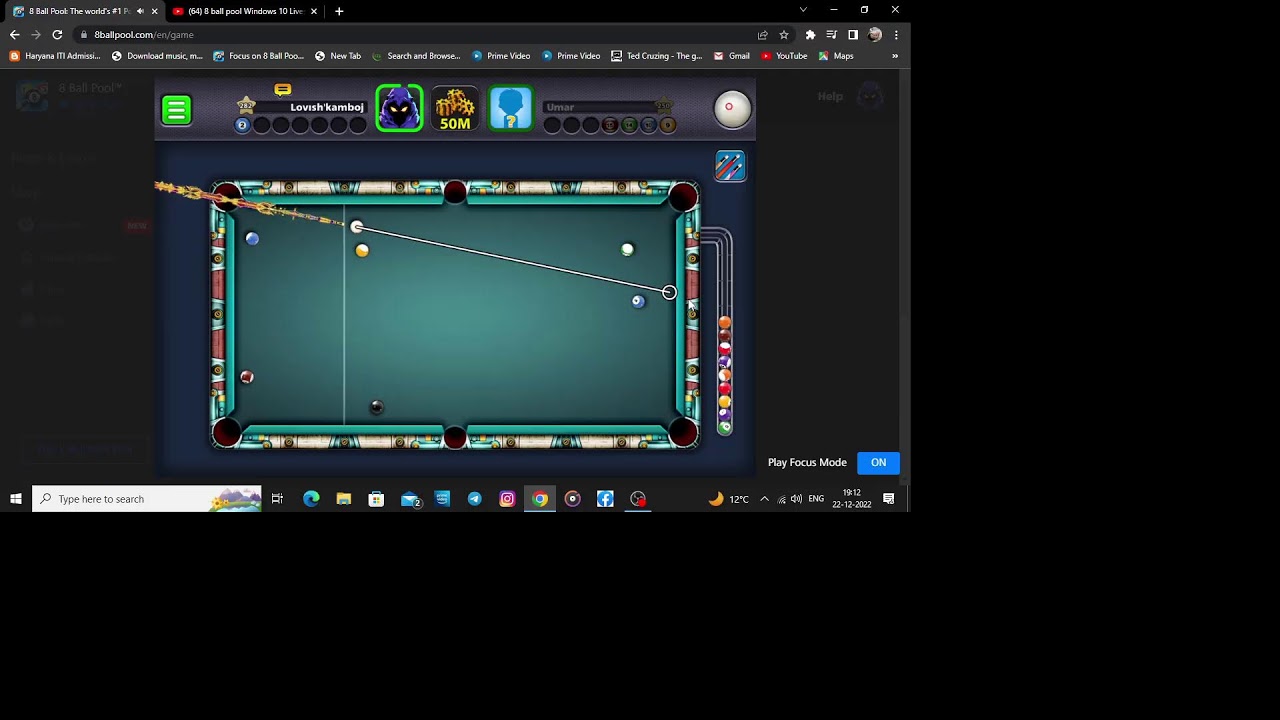Image resolution: width=1280 pixels, height=720 pixels.
Task: Open the 12°C weather widget
Action: pos(728,499)
